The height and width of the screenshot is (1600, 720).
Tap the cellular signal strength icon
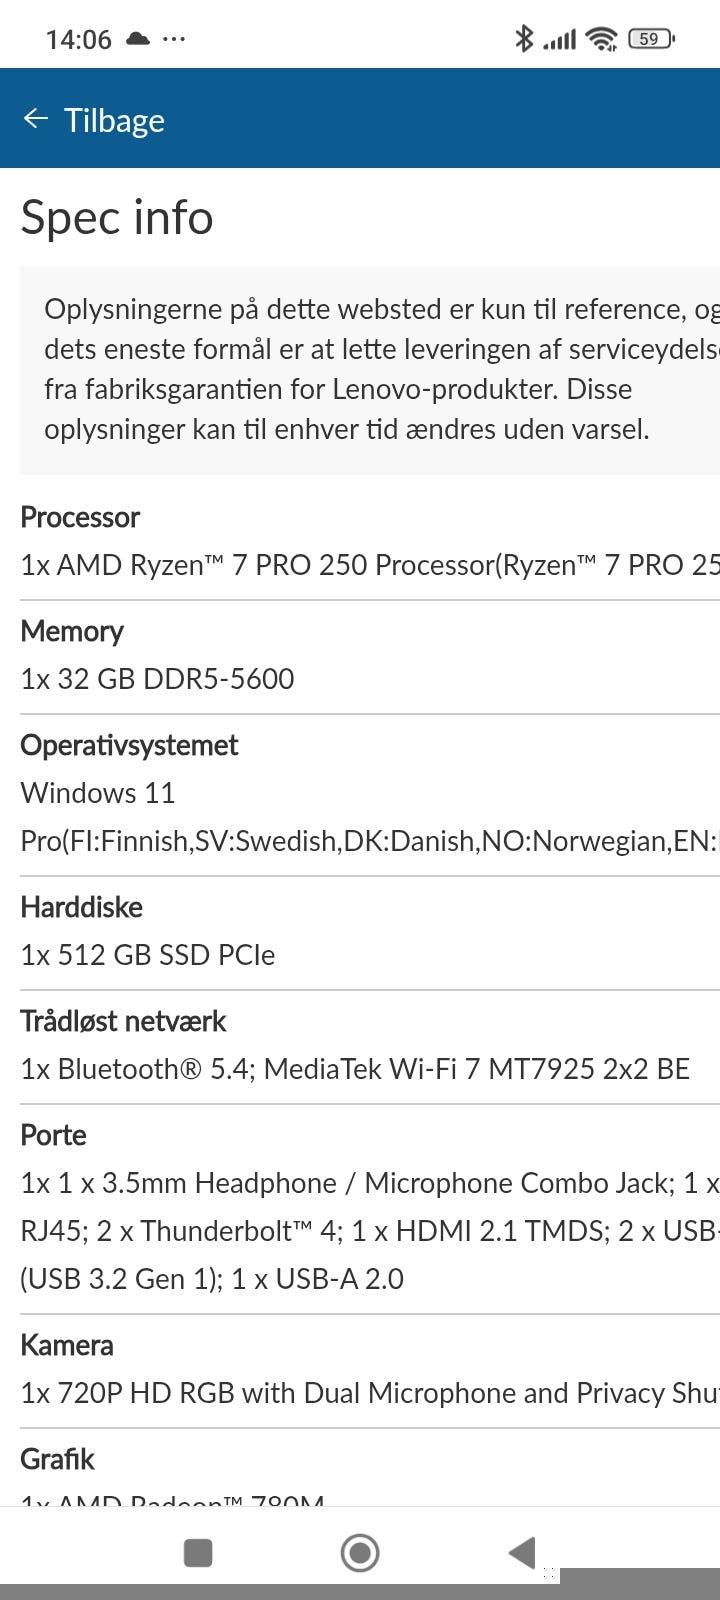pos(559,39)
